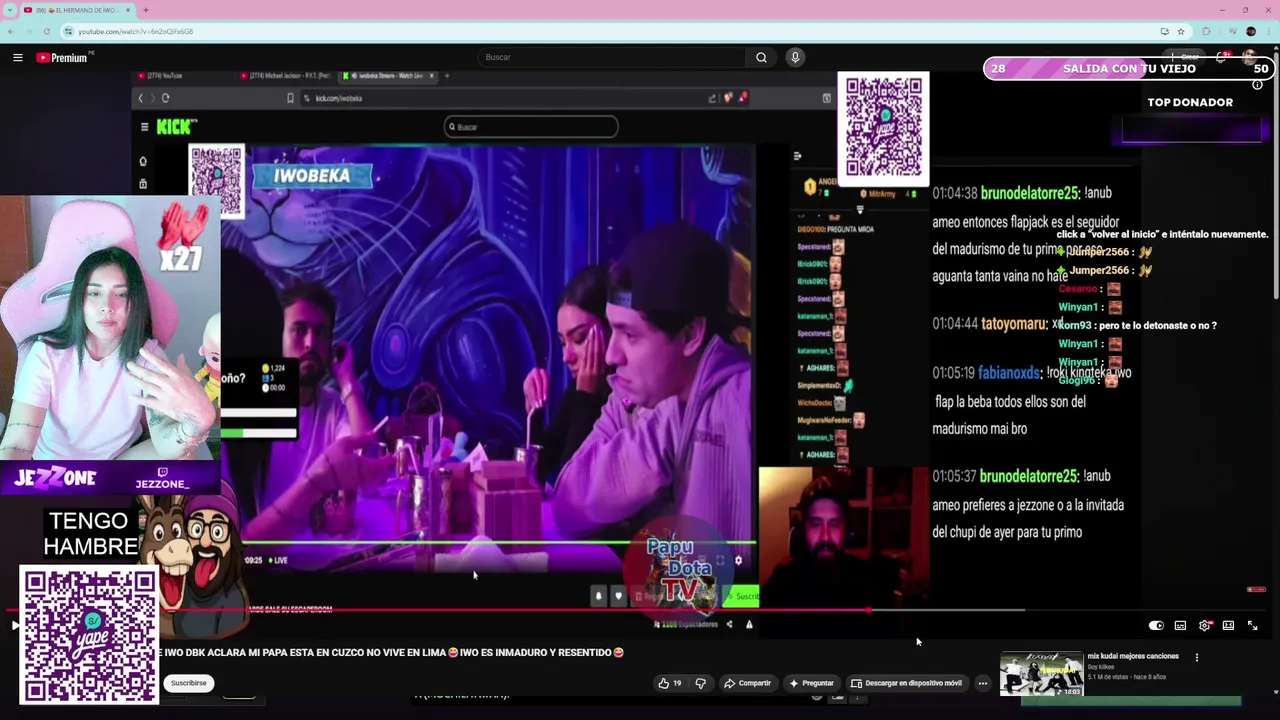Viewport: 1280px width, 720px height.
Task: Enter fullscreen mode
Action: pos(1252,626)
